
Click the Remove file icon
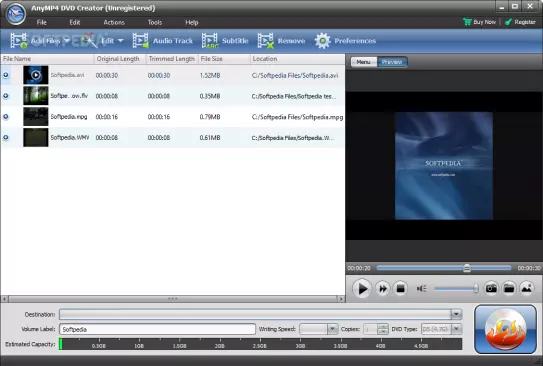coord(266,41)
